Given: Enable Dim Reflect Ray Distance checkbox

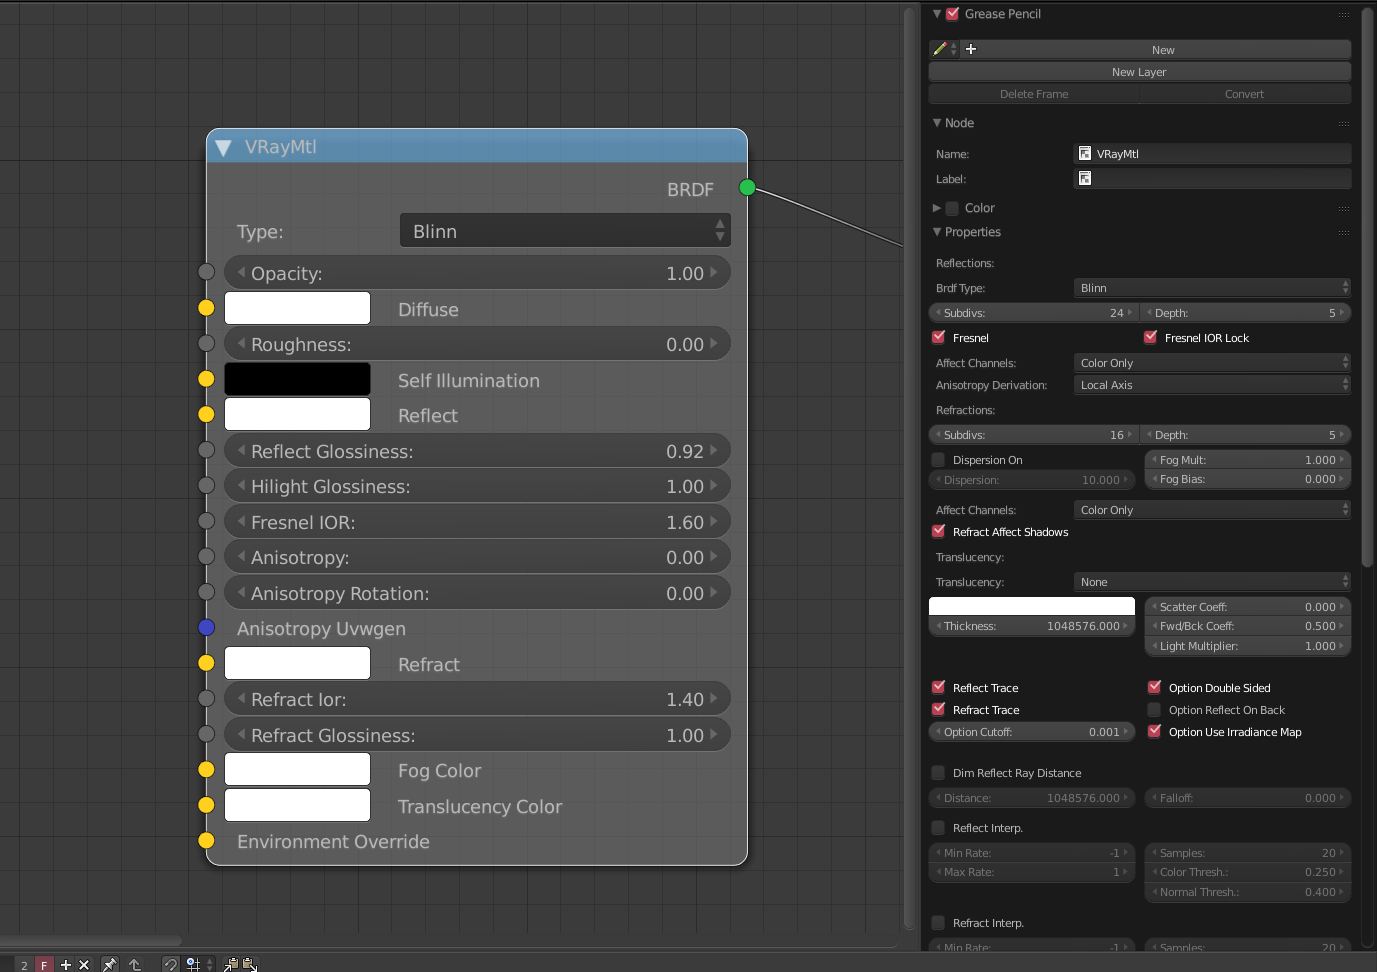Looking at the screenshot, I should [x=938, y=772].
